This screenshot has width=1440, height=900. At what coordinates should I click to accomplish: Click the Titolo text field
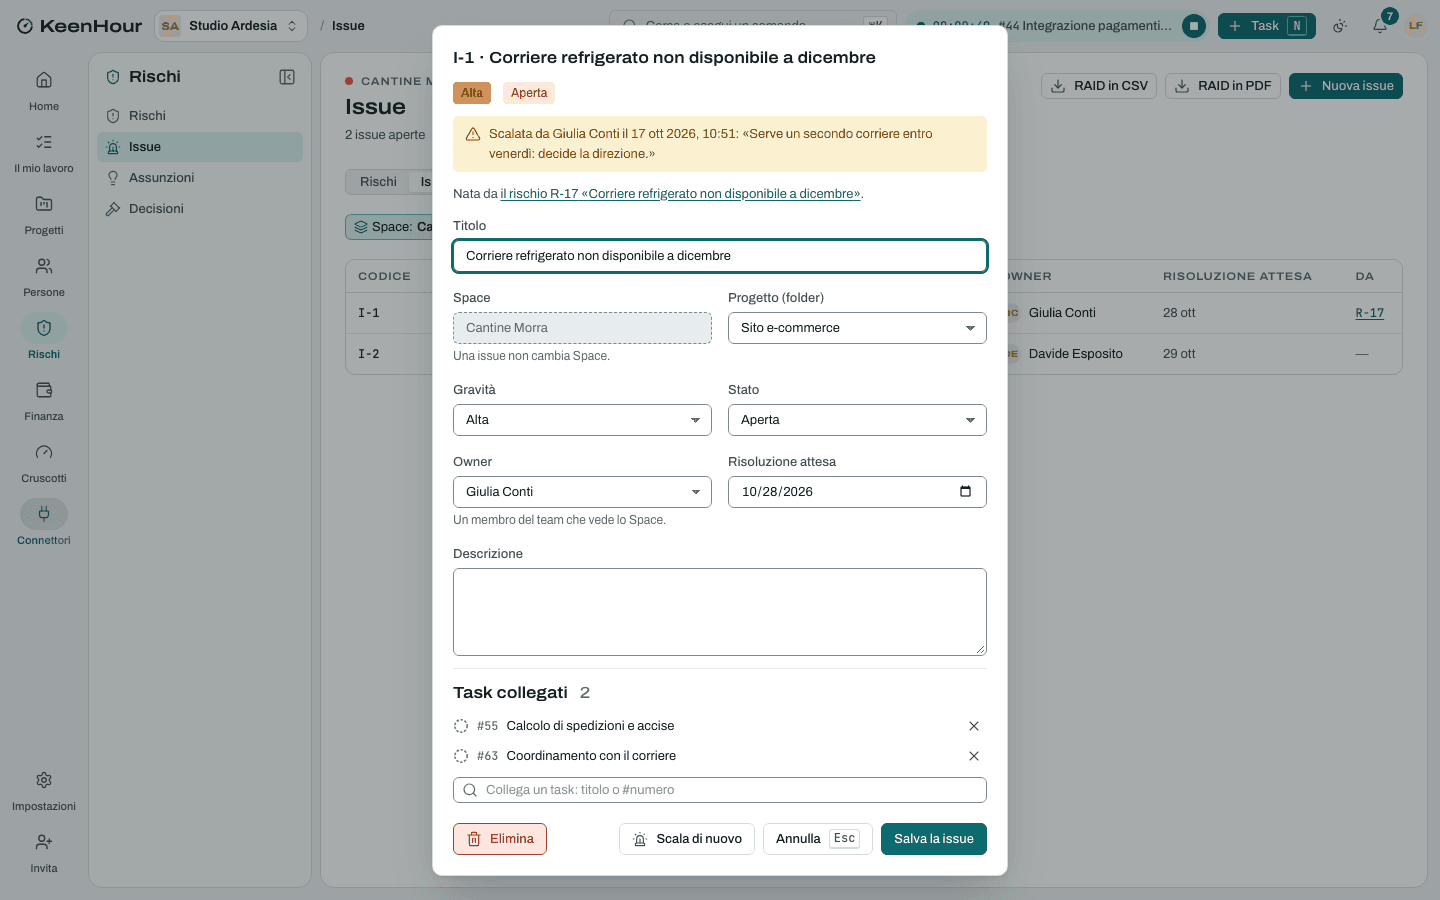coord(720,256)
